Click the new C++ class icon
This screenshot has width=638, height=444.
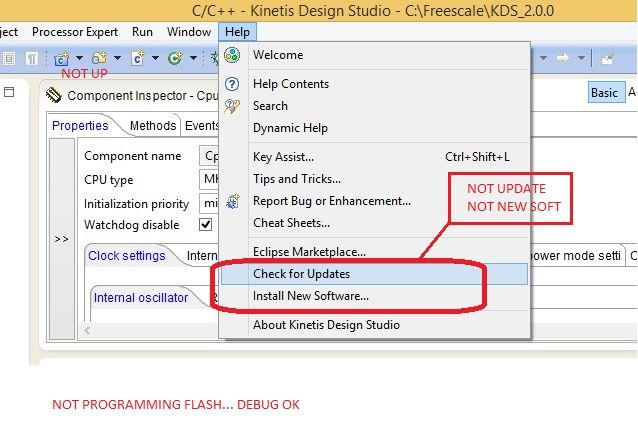point(175,59)
